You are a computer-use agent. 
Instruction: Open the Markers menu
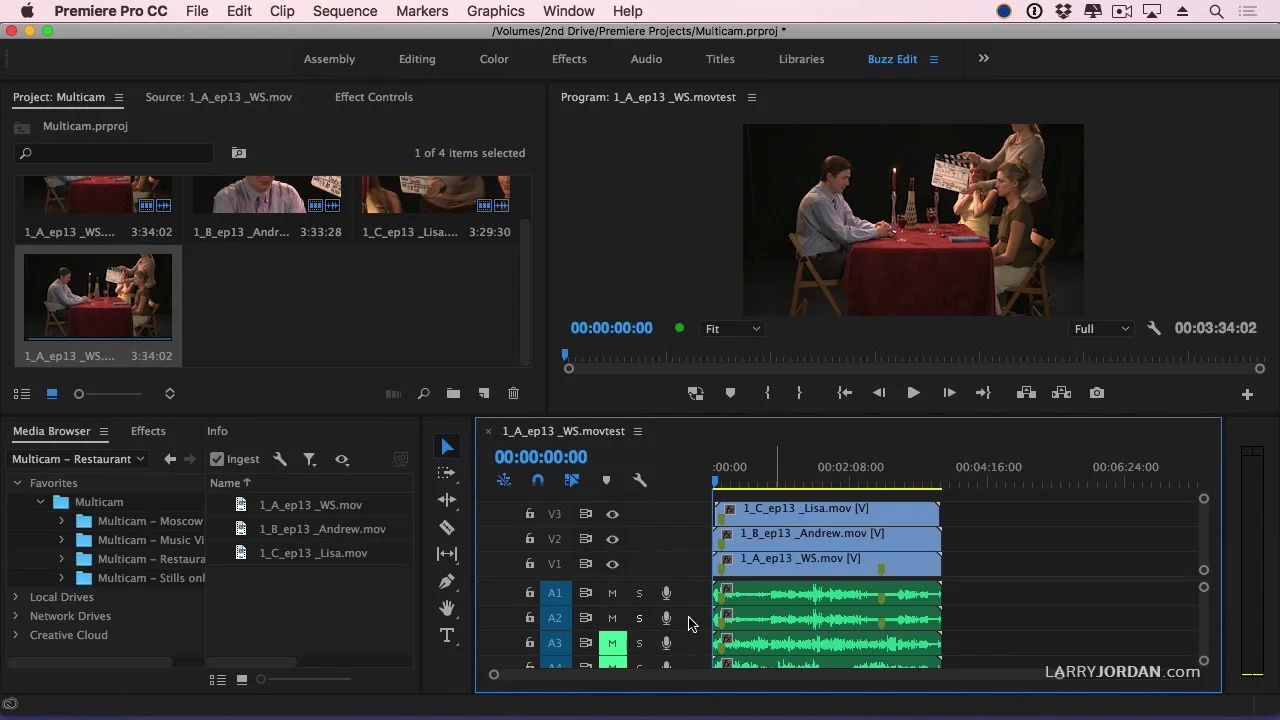[x=421, y=11]
